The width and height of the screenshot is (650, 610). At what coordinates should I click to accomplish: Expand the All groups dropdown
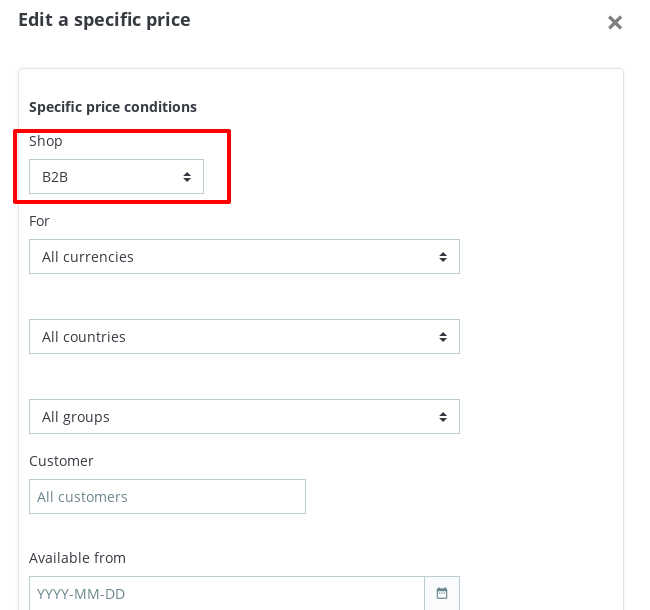[244, 417]
